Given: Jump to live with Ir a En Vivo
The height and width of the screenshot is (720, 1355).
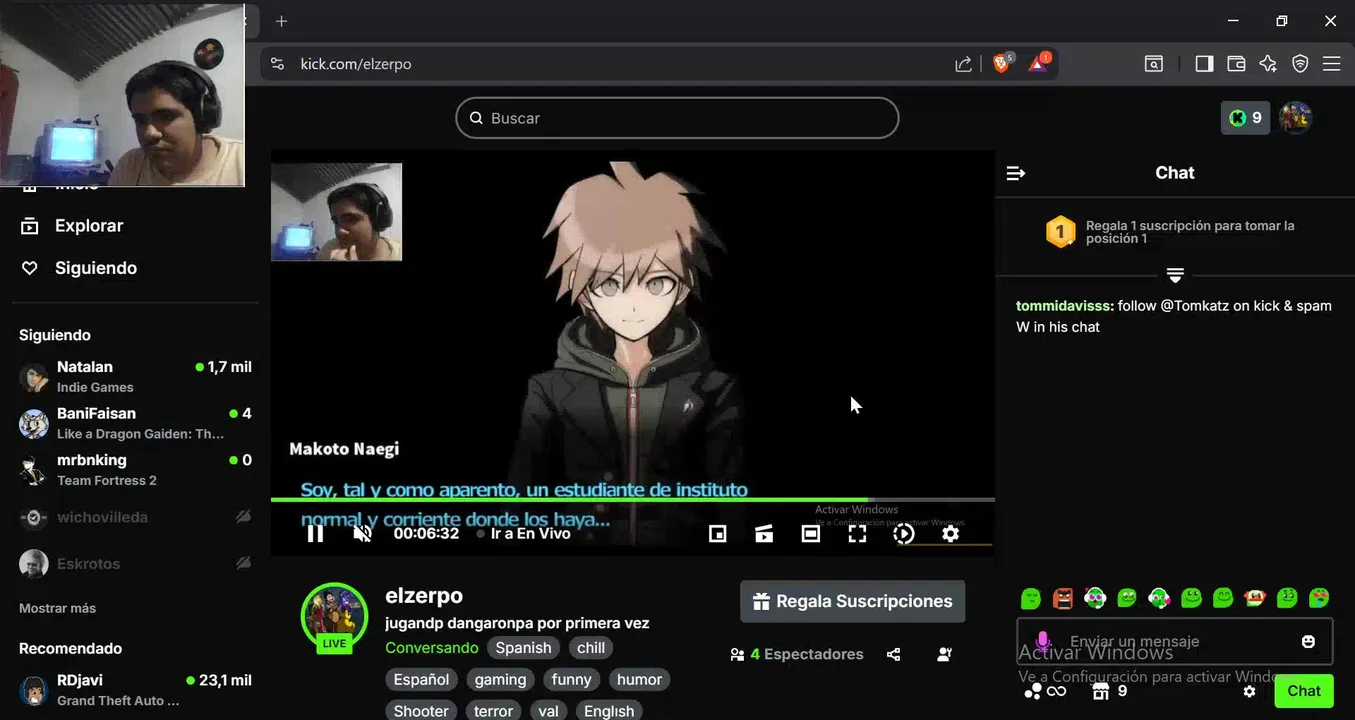Looking at the screenshot, I should pos(523,534).
